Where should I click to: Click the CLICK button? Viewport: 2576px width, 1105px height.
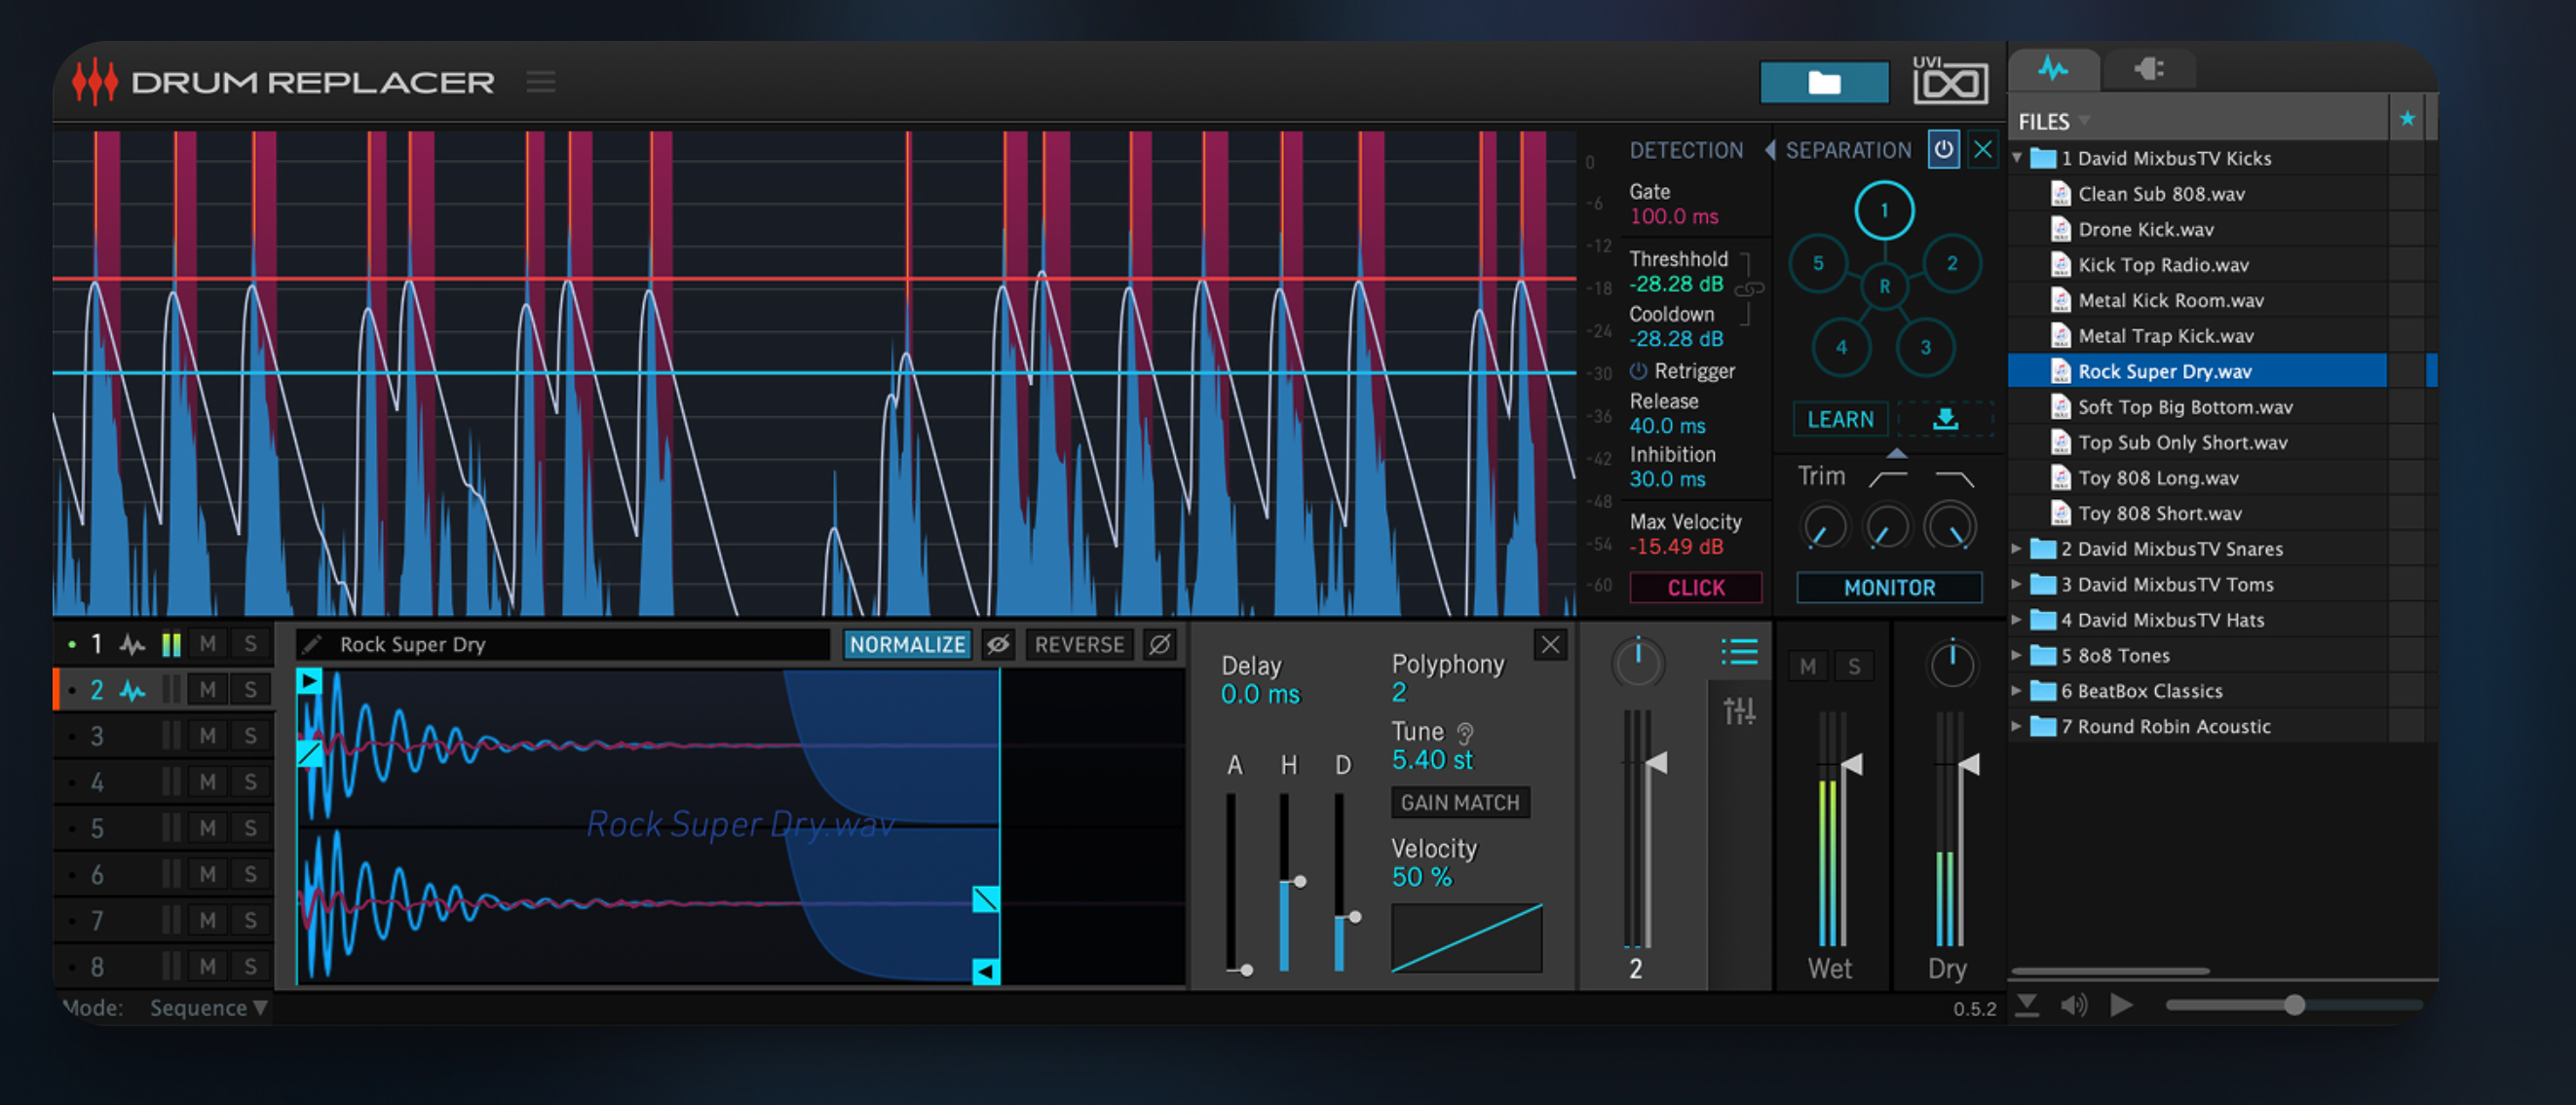[x=1695, y=587]
